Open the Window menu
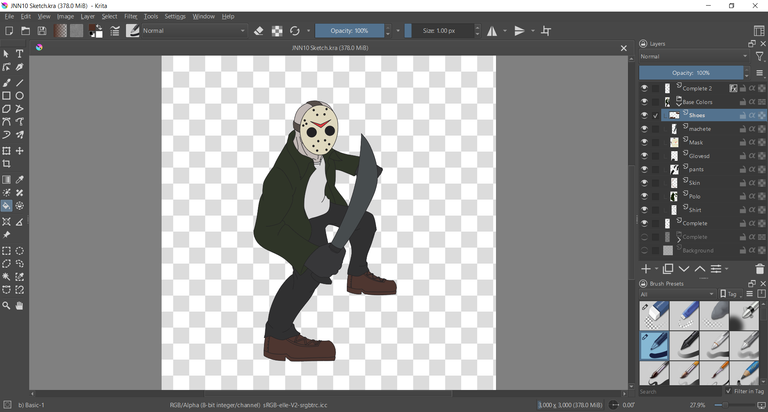Image resolution: width=768 pixels, height=412 pixels. point(203,16)
